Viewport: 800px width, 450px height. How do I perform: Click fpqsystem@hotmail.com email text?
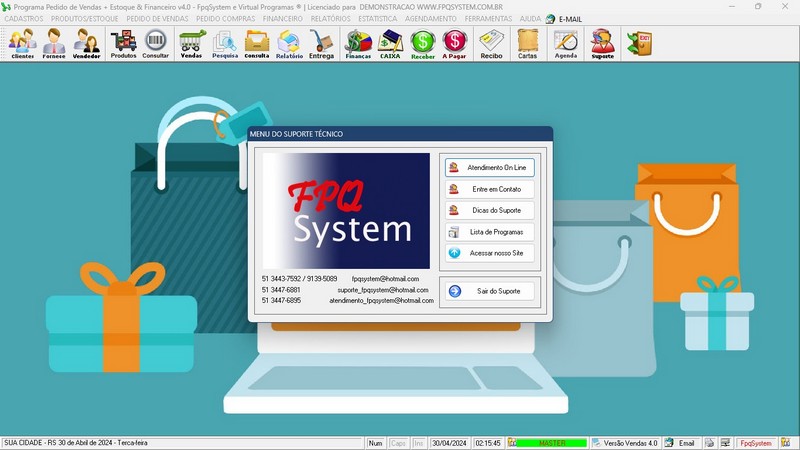click(385, 279)
